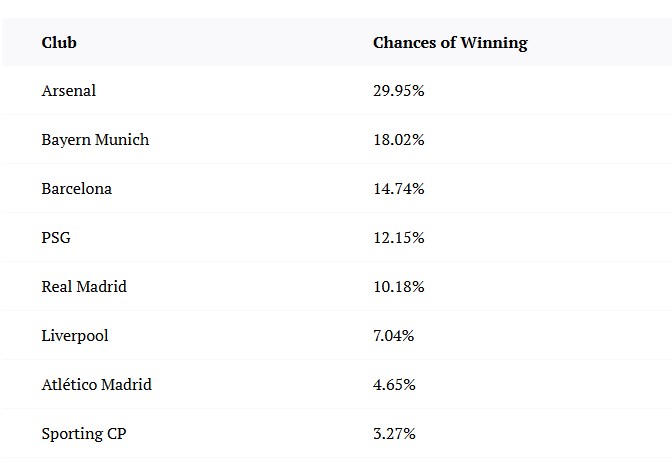
Task: Click the 12.15% winning chance
Action: [398, 238]
